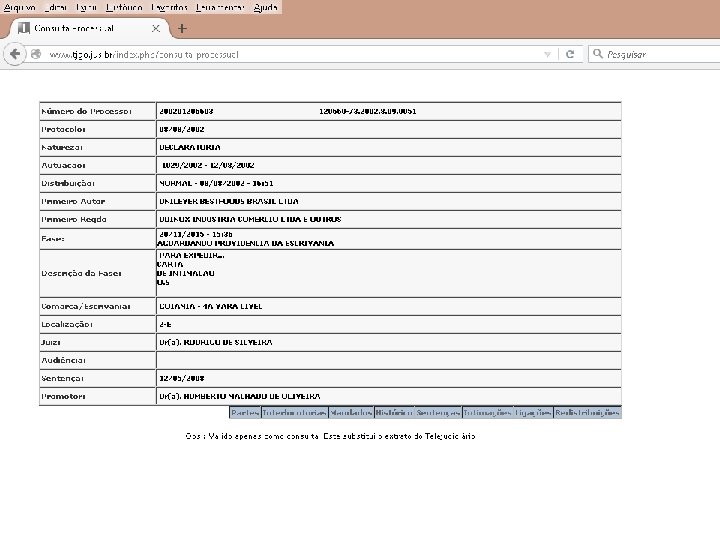Open the Partes link below the table

[x=245, y=412]
